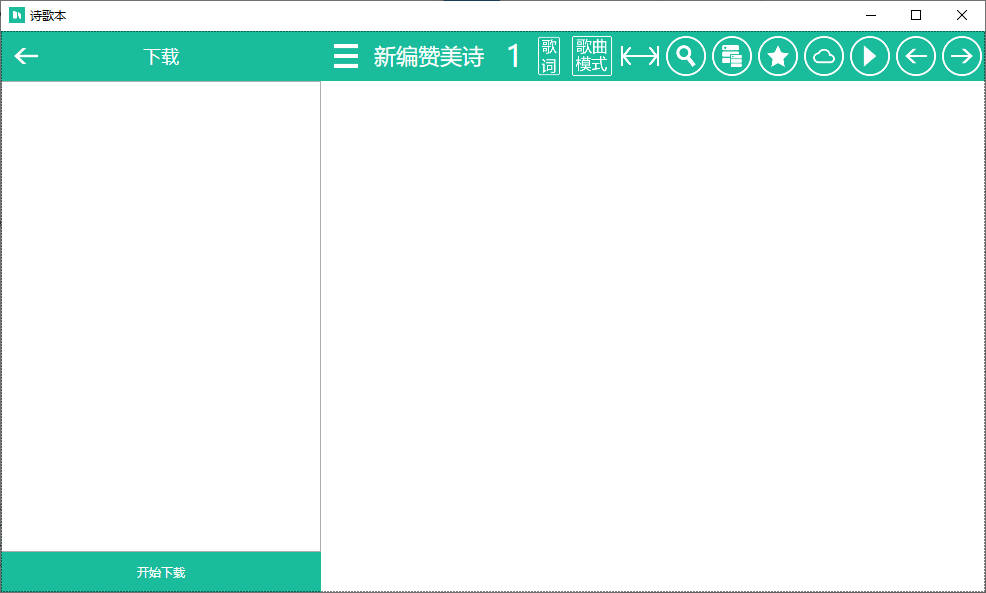Go back from the 下载 panel
The width and height of the screenshot is (986, 593).
pyautogui.click(x=26, y=56)
